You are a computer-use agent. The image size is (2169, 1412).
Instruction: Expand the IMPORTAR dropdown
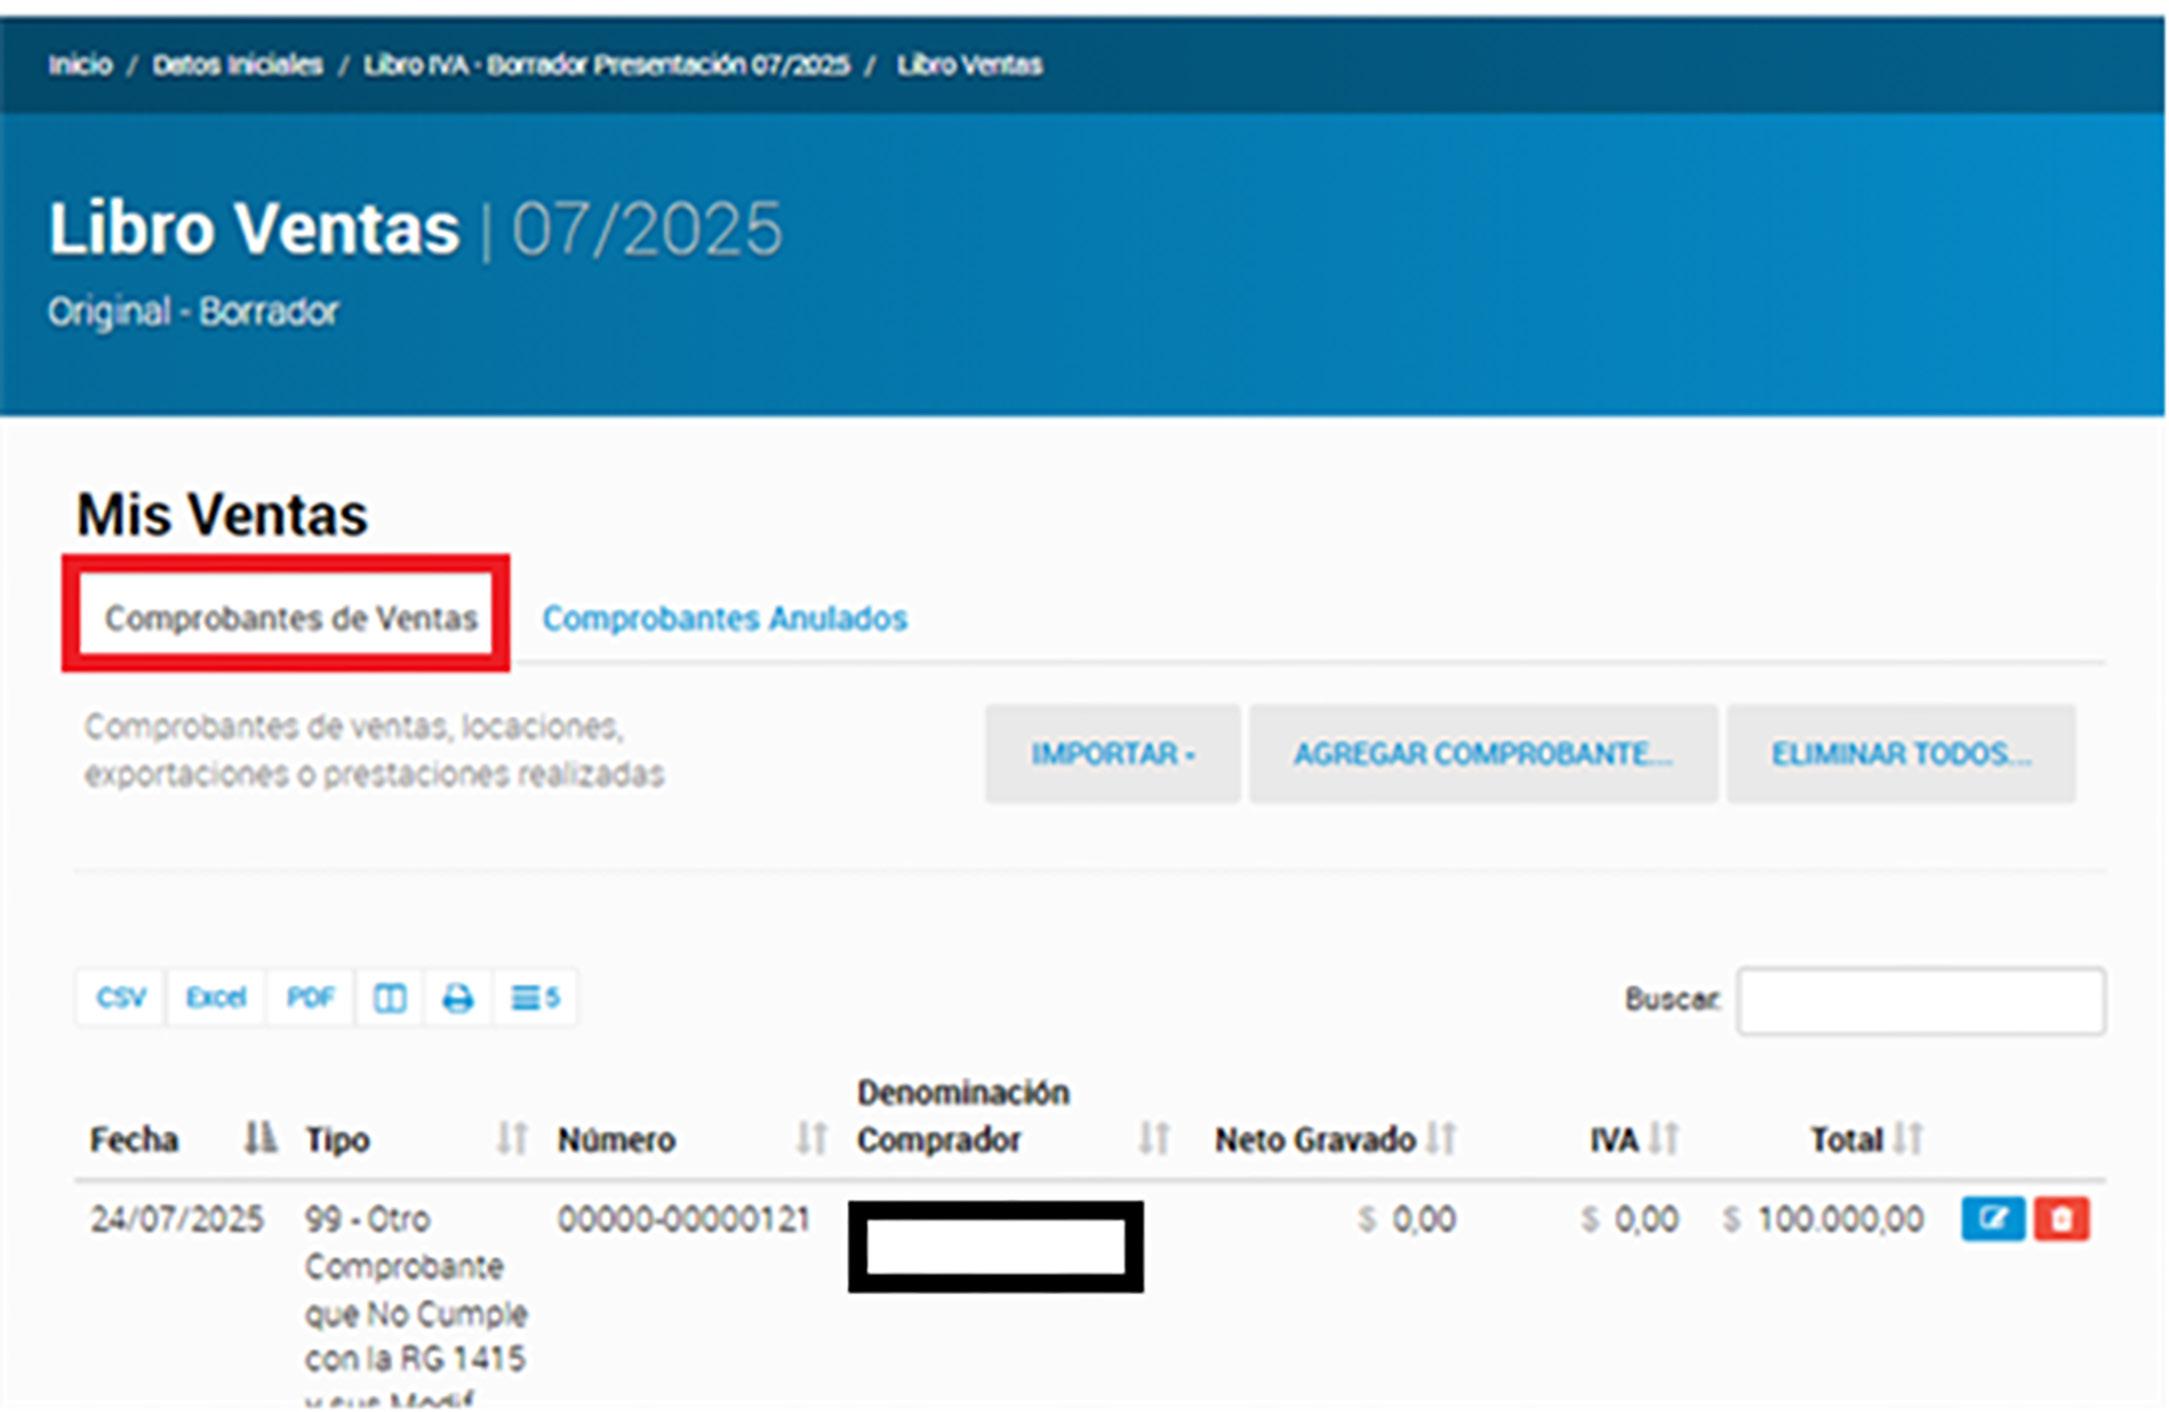click(x=1112, y=754)
